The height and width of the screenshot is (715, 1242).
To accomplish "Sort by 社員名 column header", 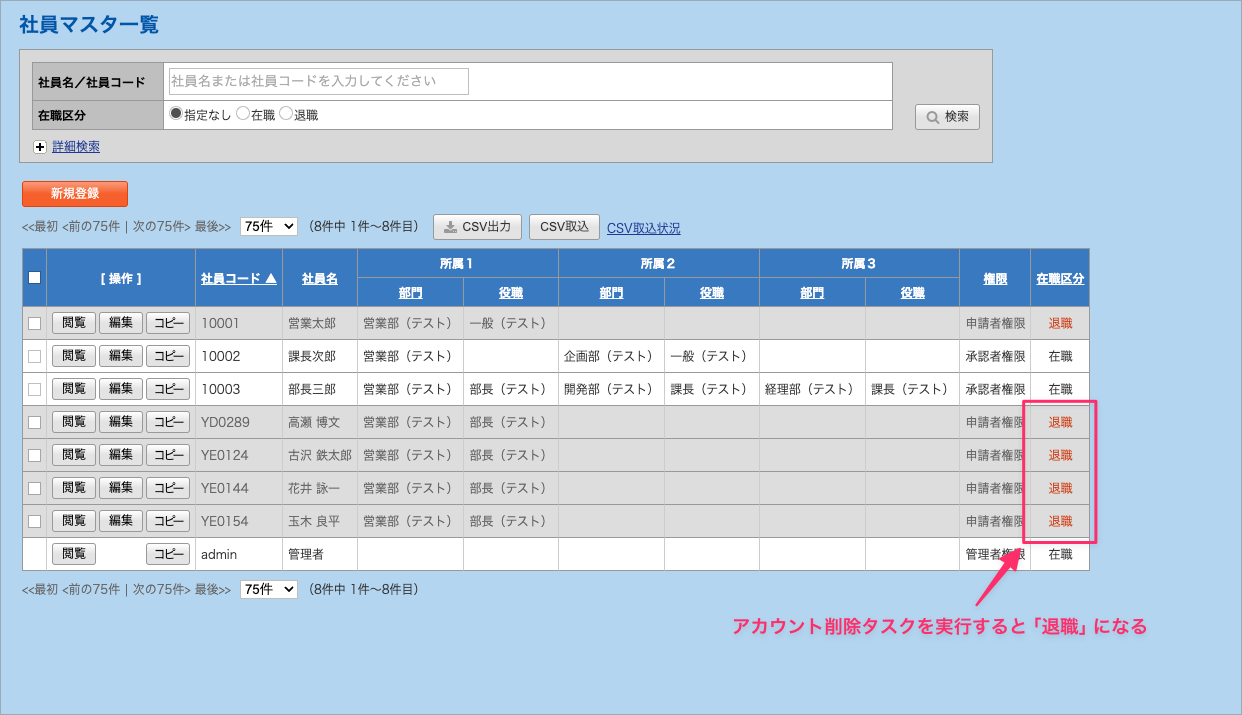I will point(320,278).
